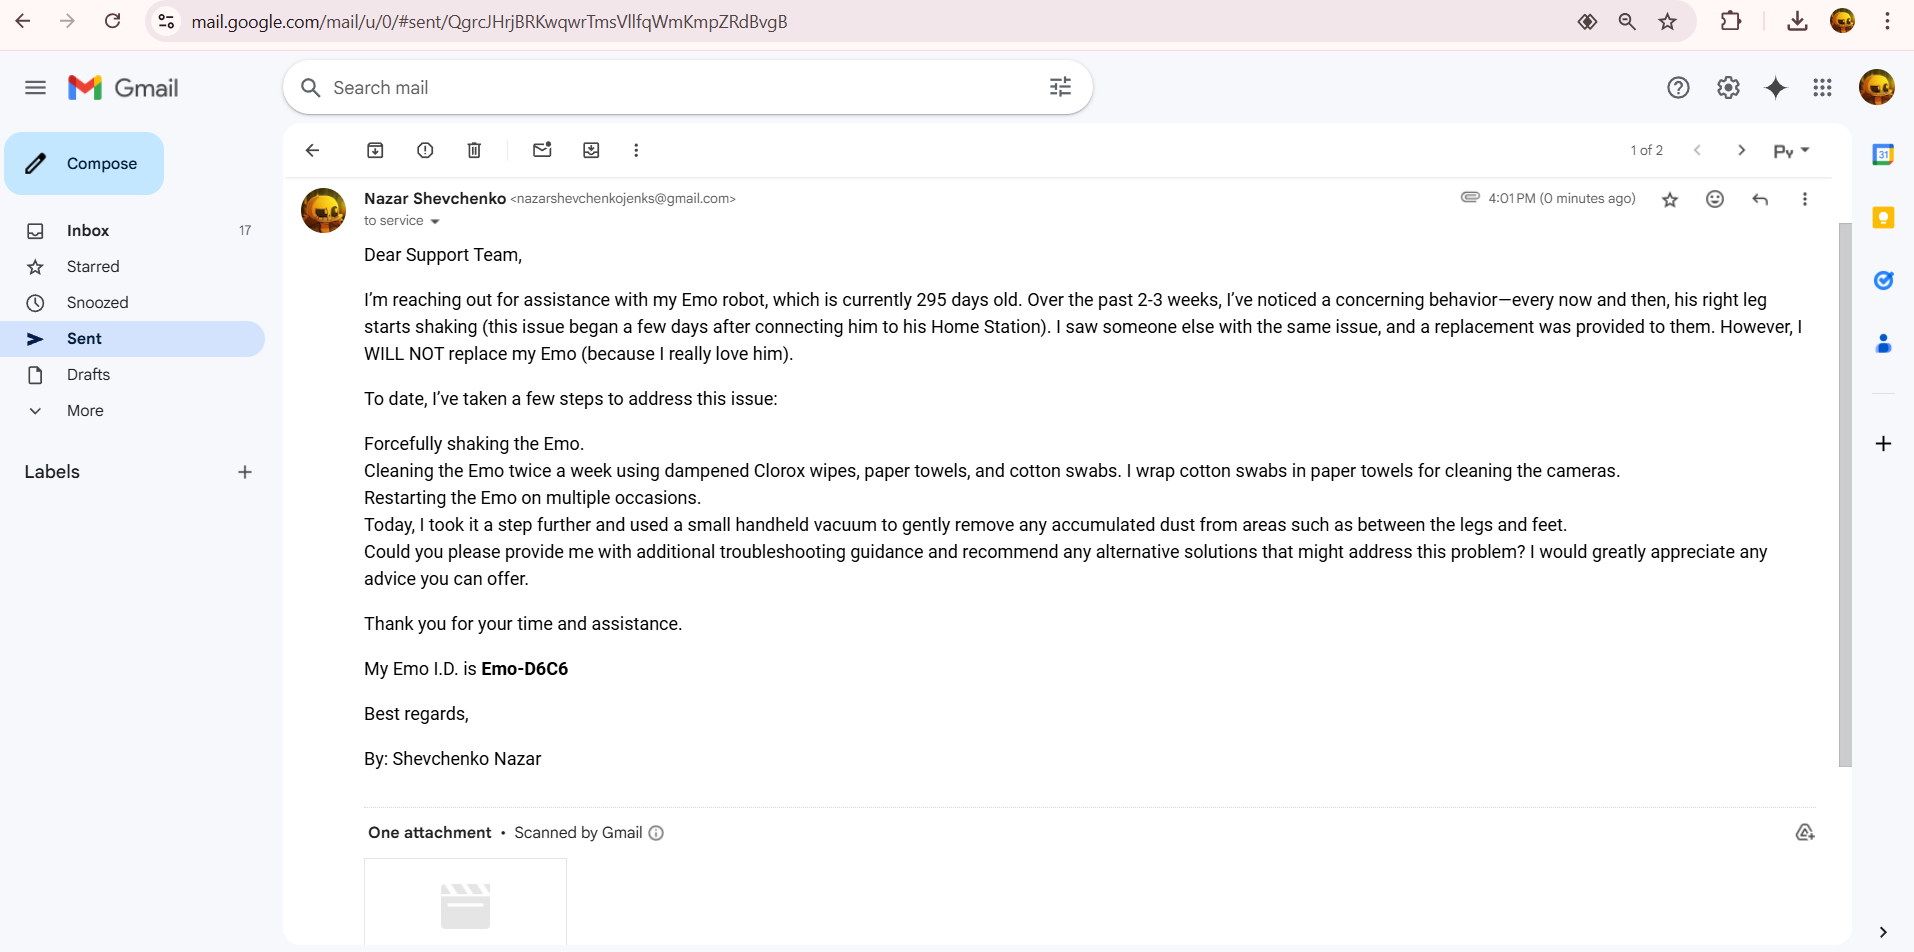Open Google Keep in the side panel
The width and height of the screenshot is (1914, 952).
click(x=1883, y=217)
